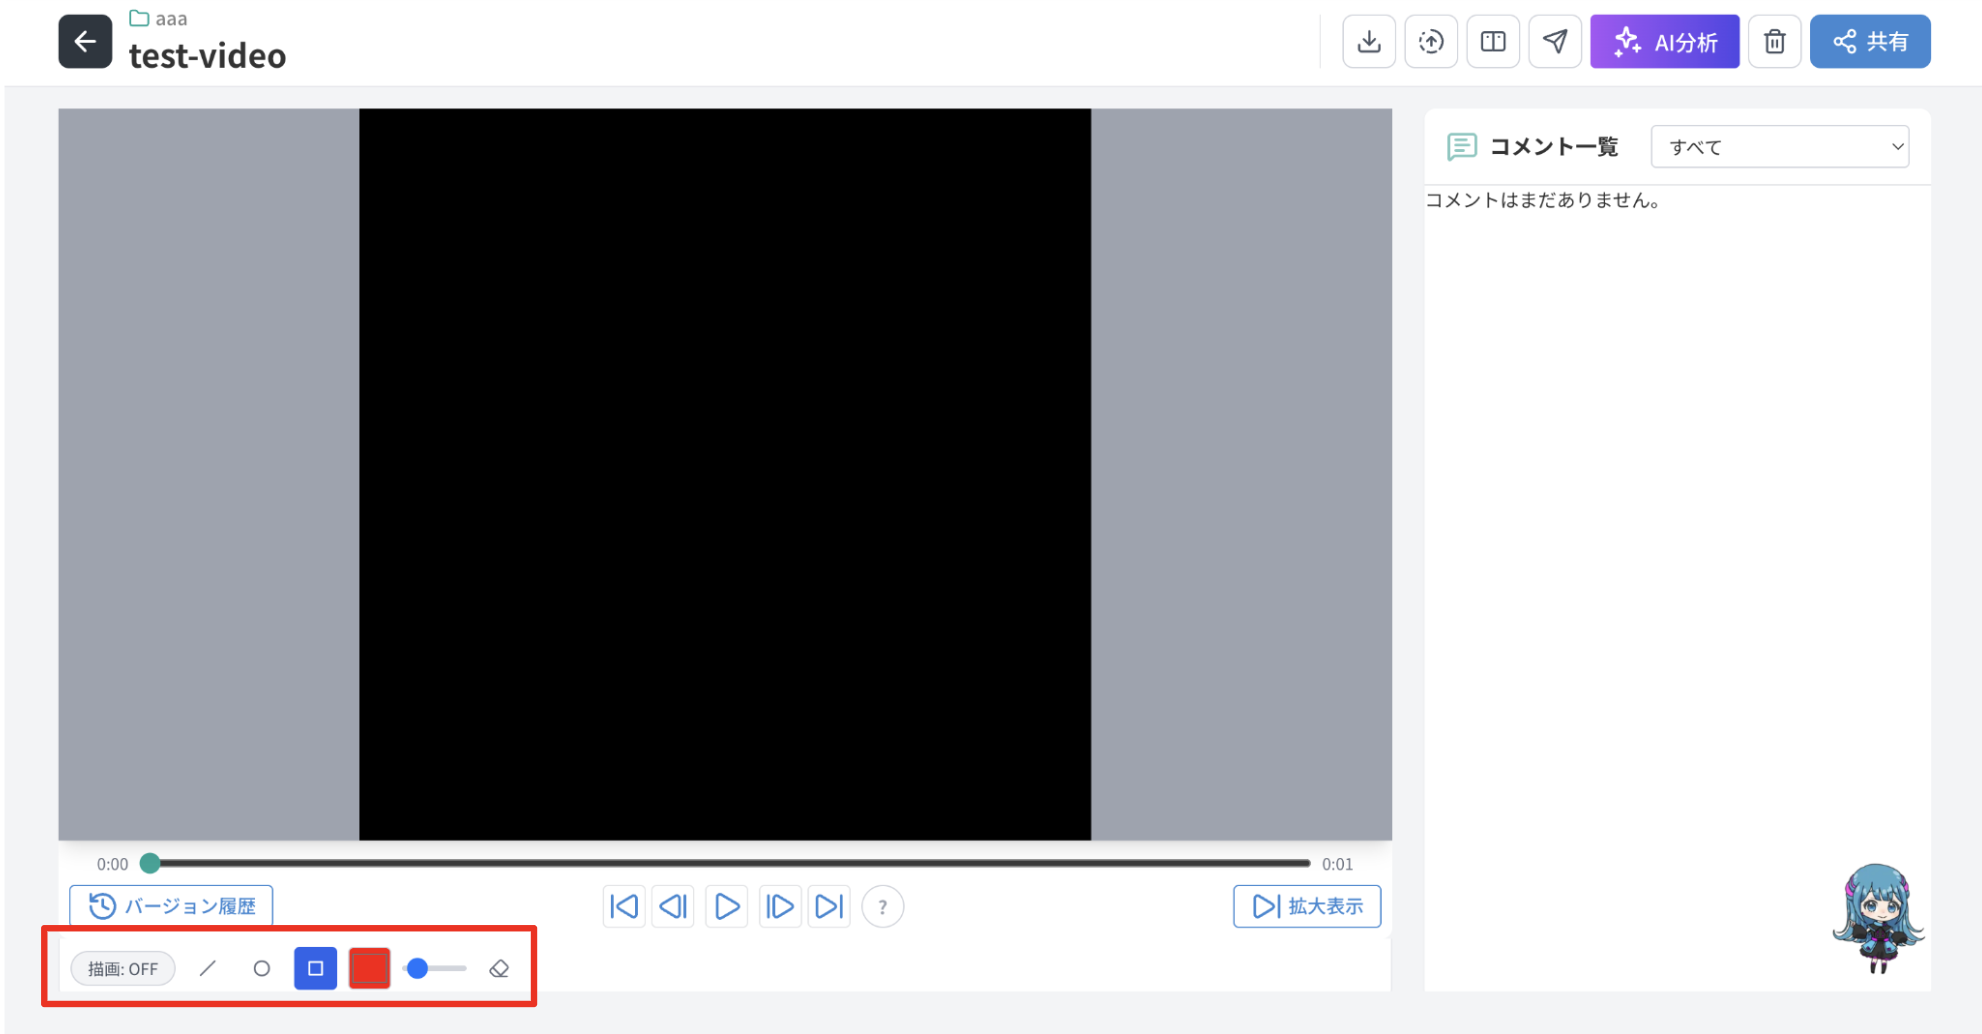Click the aaa folder breadcrumb
The height and width of the screenshot is (1034, 1982).
tap(159, 18)
